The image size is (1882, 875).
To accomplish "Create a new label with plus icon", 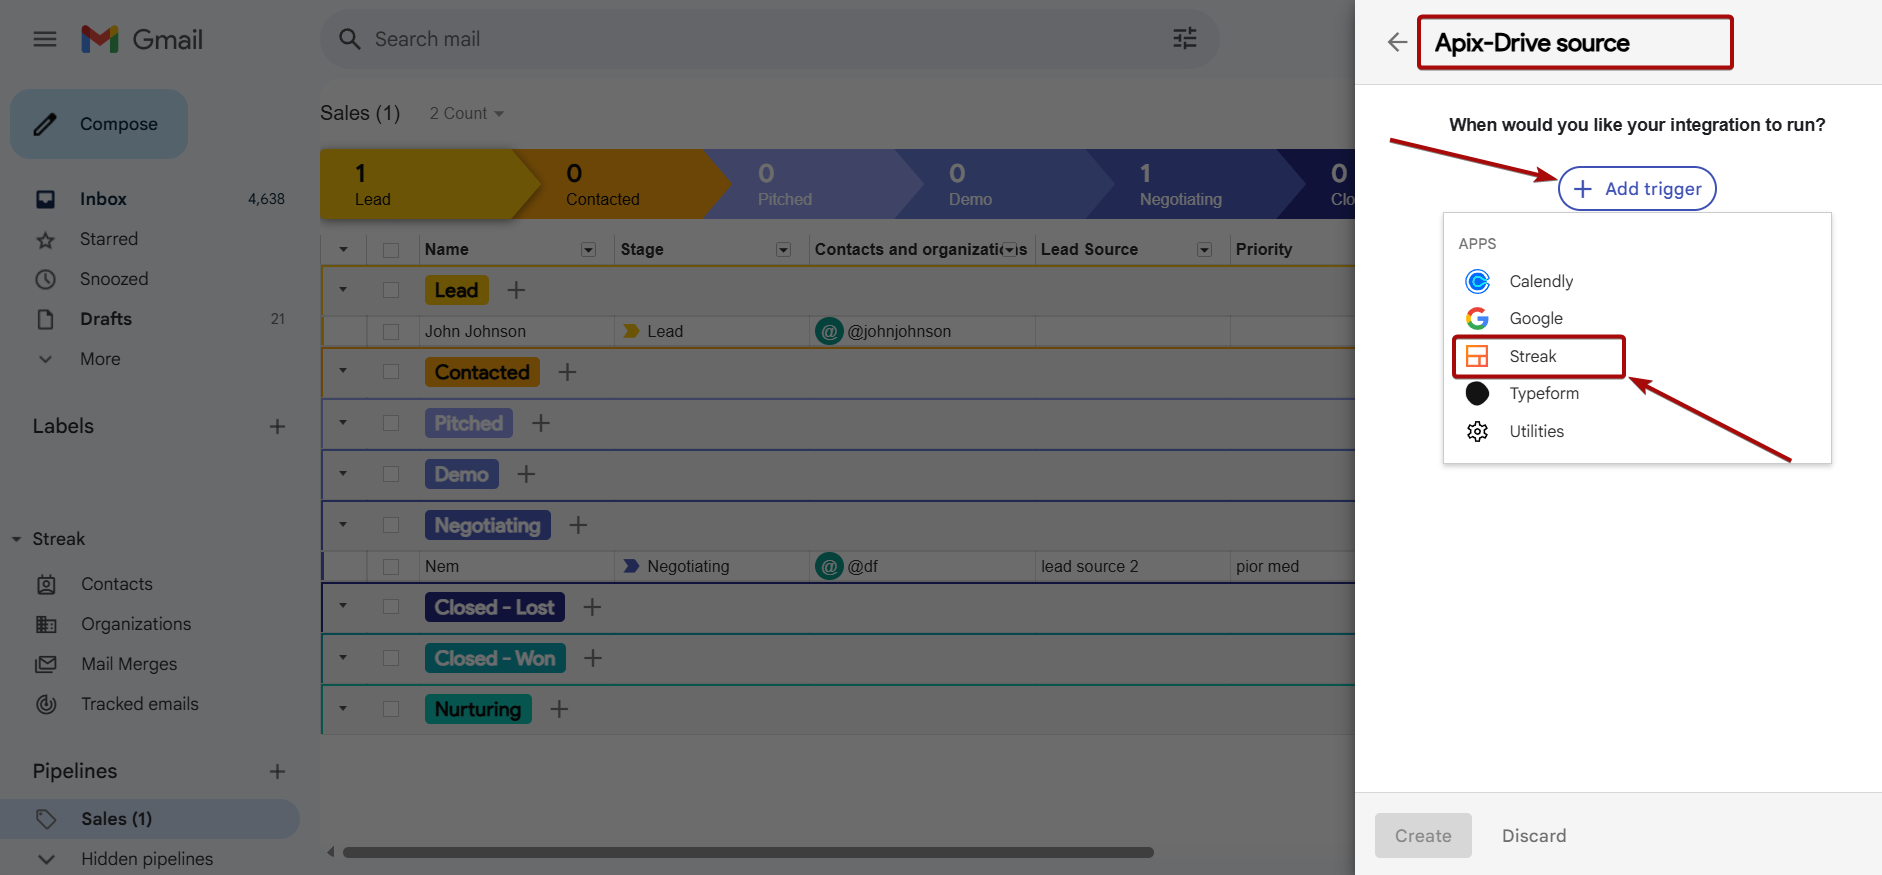I will coord(278,426).
